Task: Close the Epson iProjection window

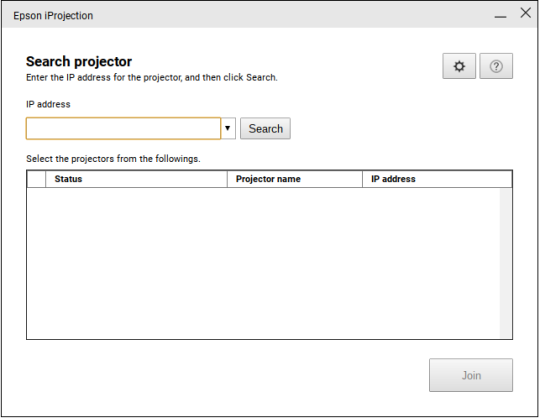Action: coord(526,13)
